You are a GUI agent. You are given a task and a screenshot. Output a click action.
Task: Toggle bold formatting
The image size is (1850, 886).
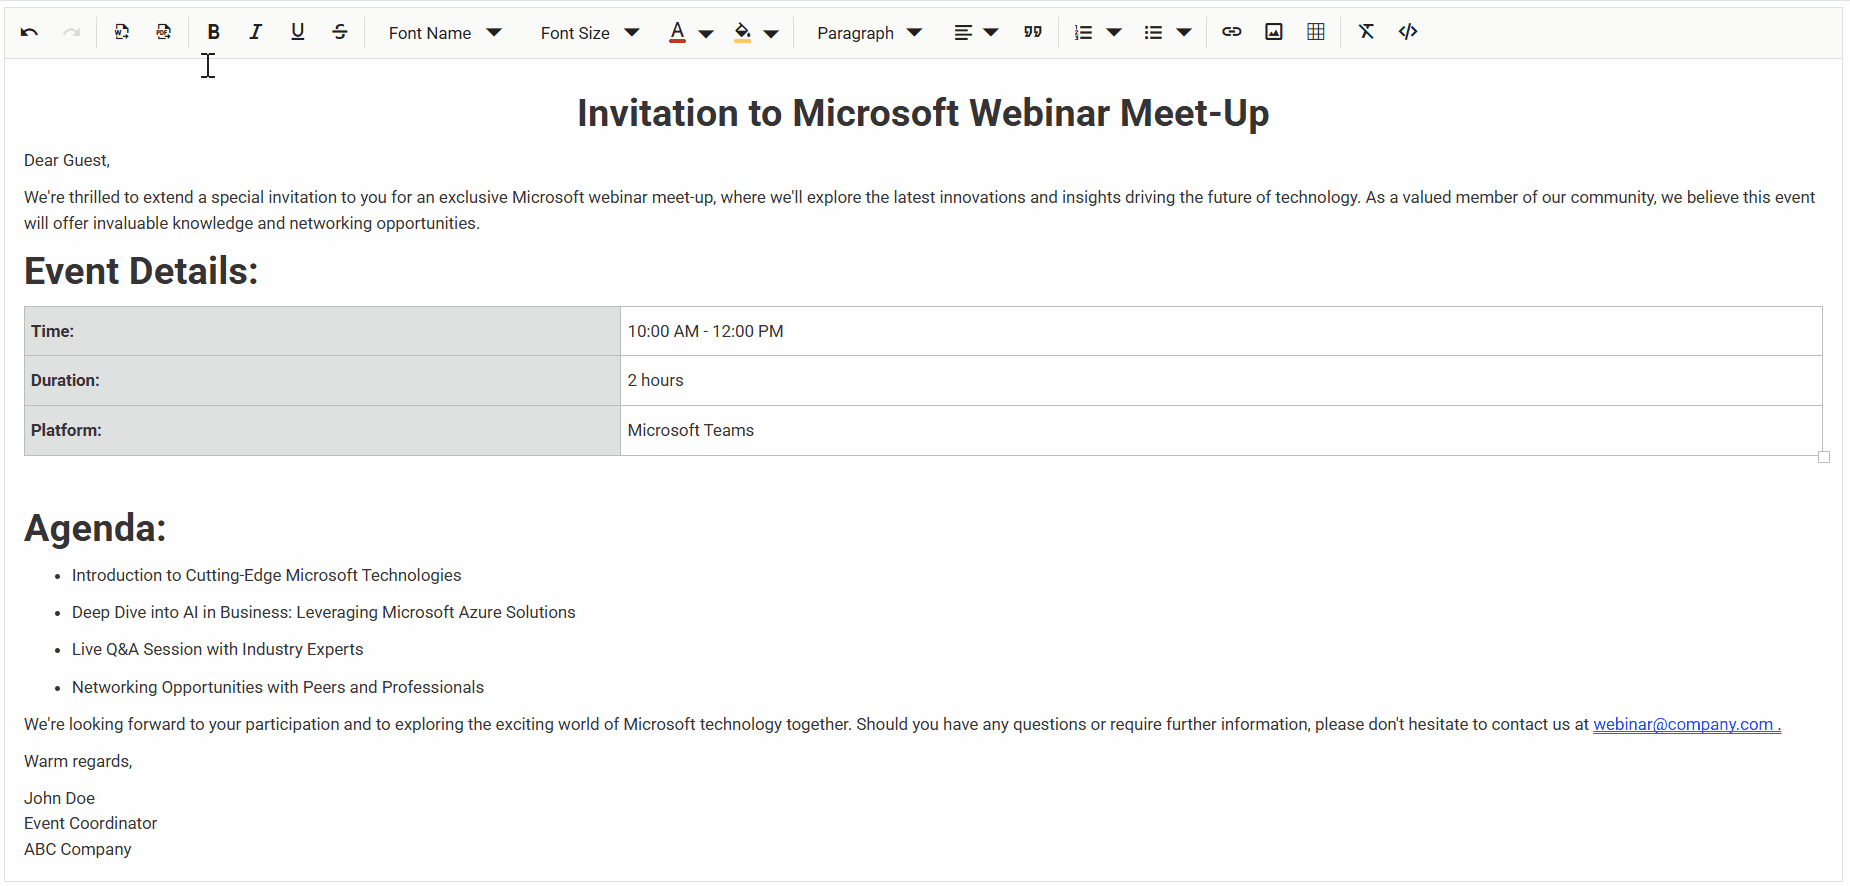point(213,32)
